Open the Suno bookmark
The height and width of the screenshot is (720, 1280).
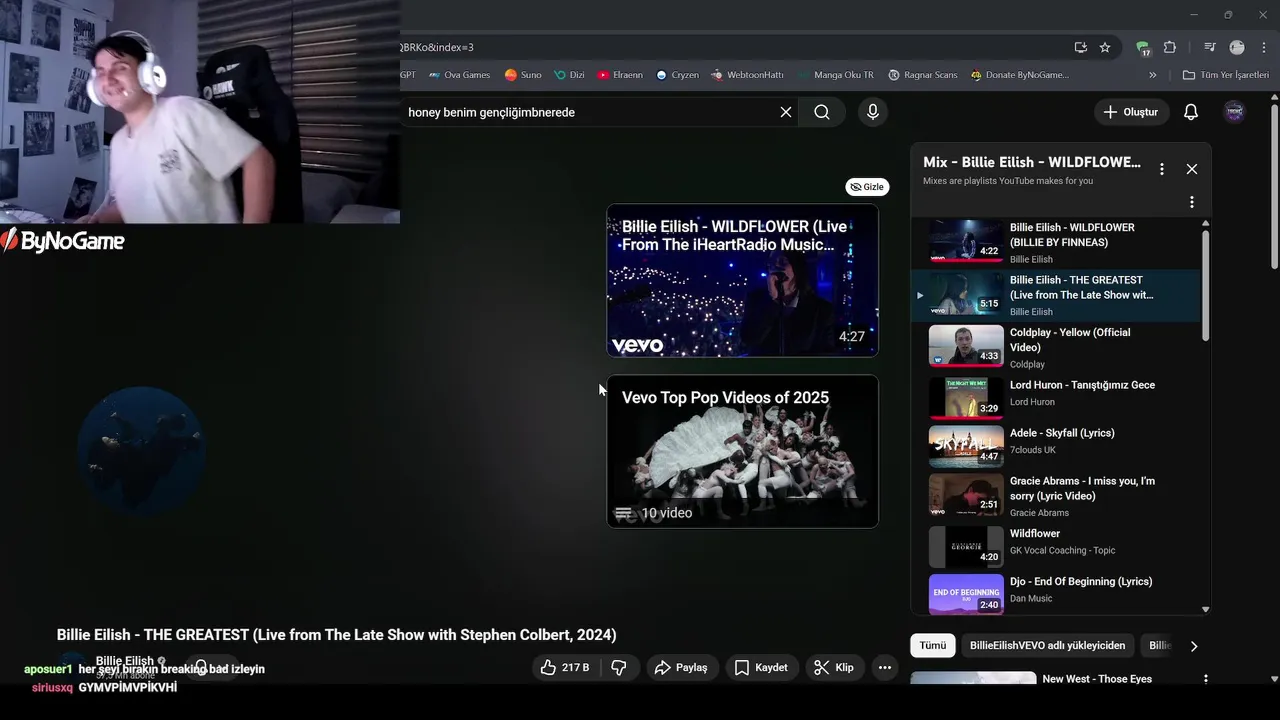pos(523,75)
